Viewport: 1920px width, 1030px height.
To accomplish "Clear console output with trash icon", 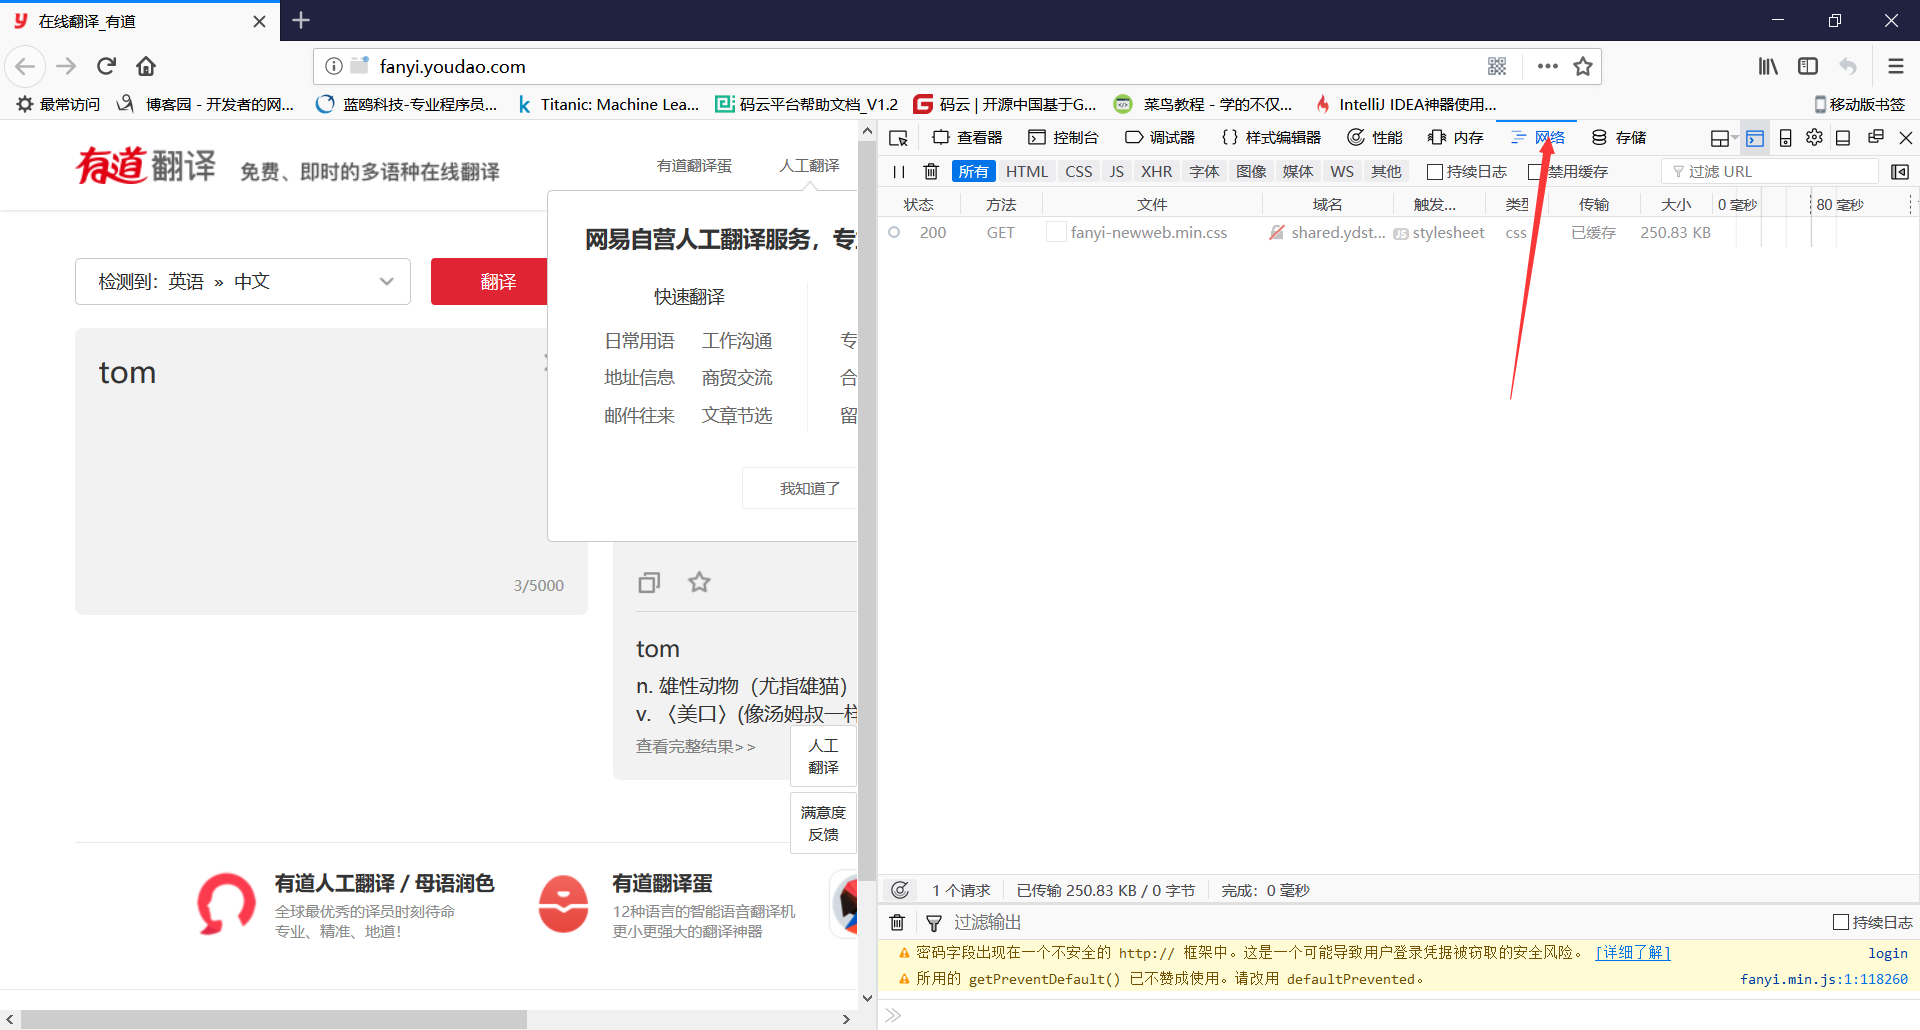I will point(897,922).
